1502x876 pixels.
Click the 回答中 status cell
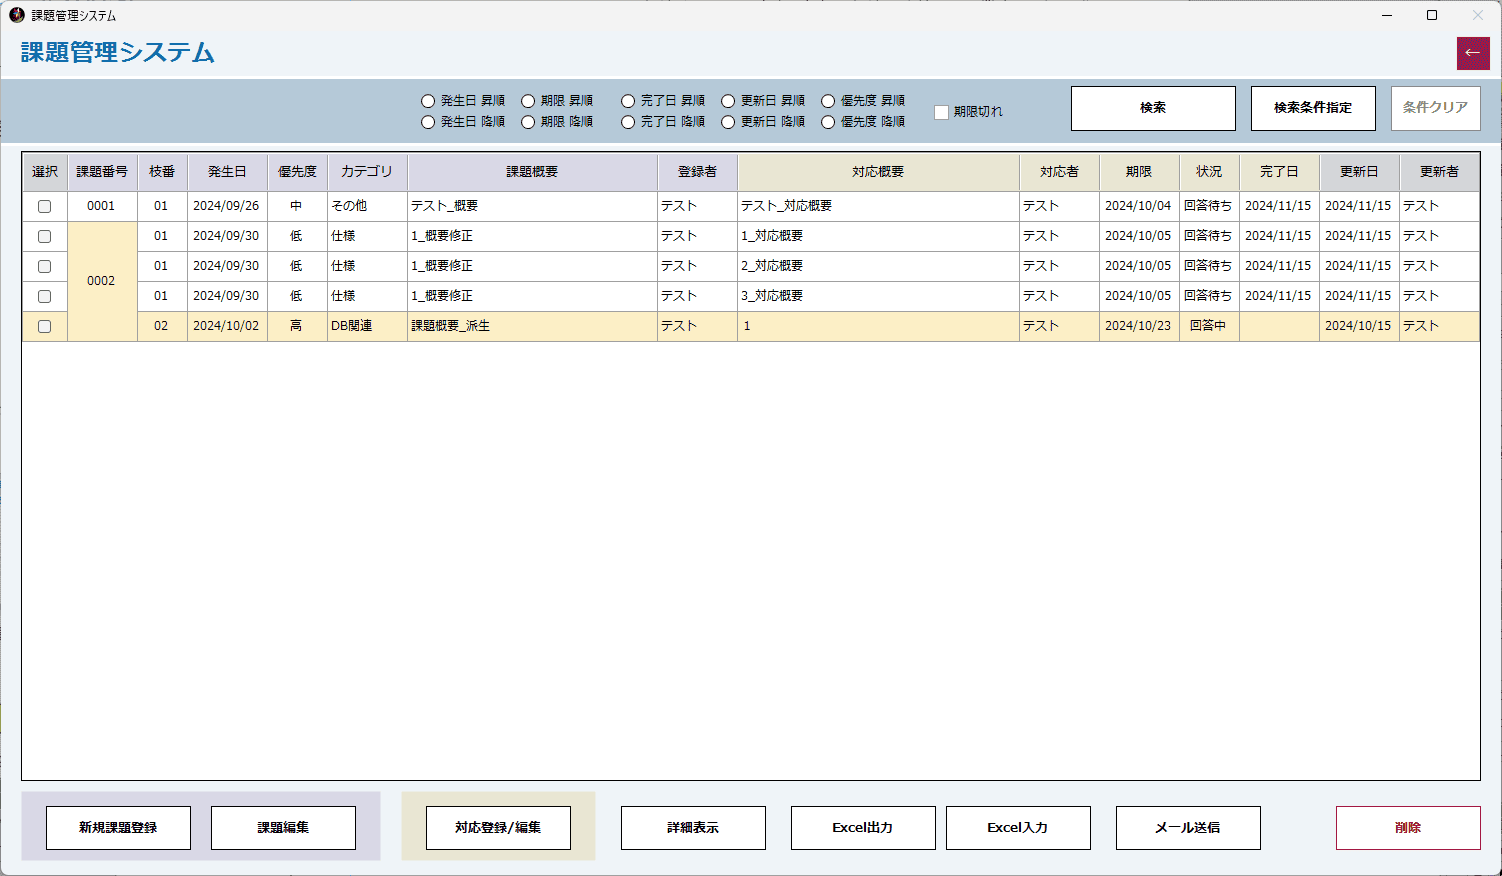tap(1209, 326)
